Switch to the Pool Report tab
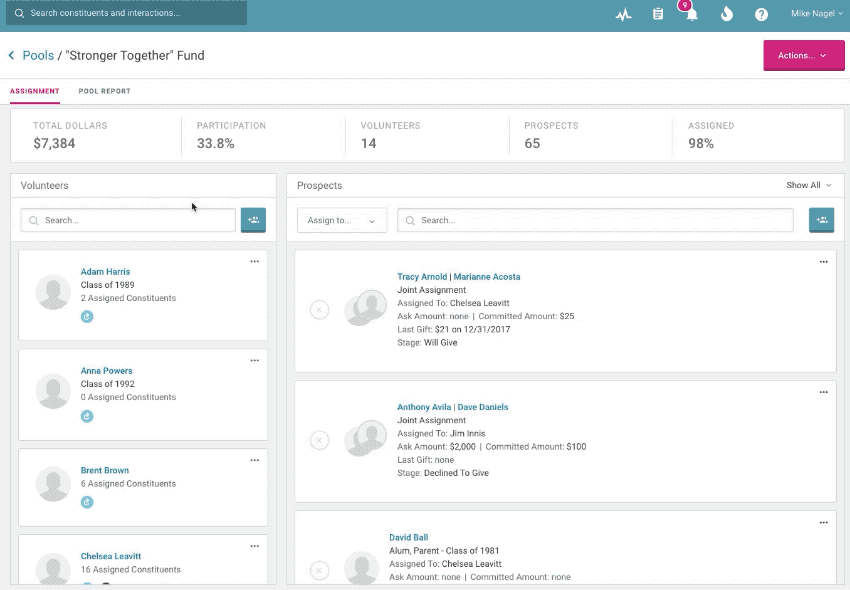850x590 pixels. pyautogui.click(x=104, y=91)
